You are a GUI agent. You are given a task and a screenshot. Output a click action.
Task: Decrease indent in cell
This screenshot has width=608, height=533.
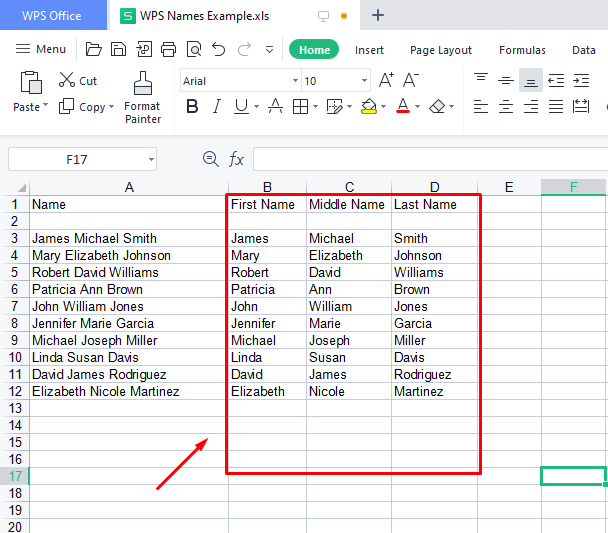pyautogui.click(x=556, y=80)
